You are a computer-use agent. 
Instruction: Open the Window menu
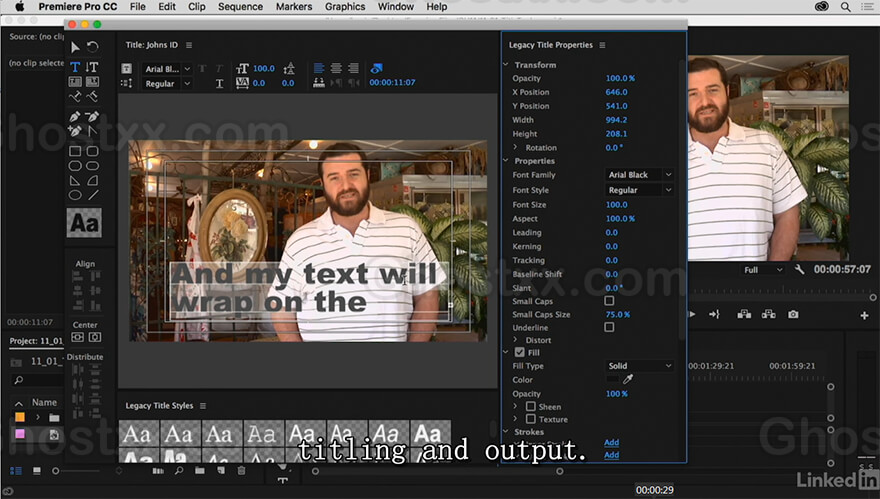tap(396, 7)
